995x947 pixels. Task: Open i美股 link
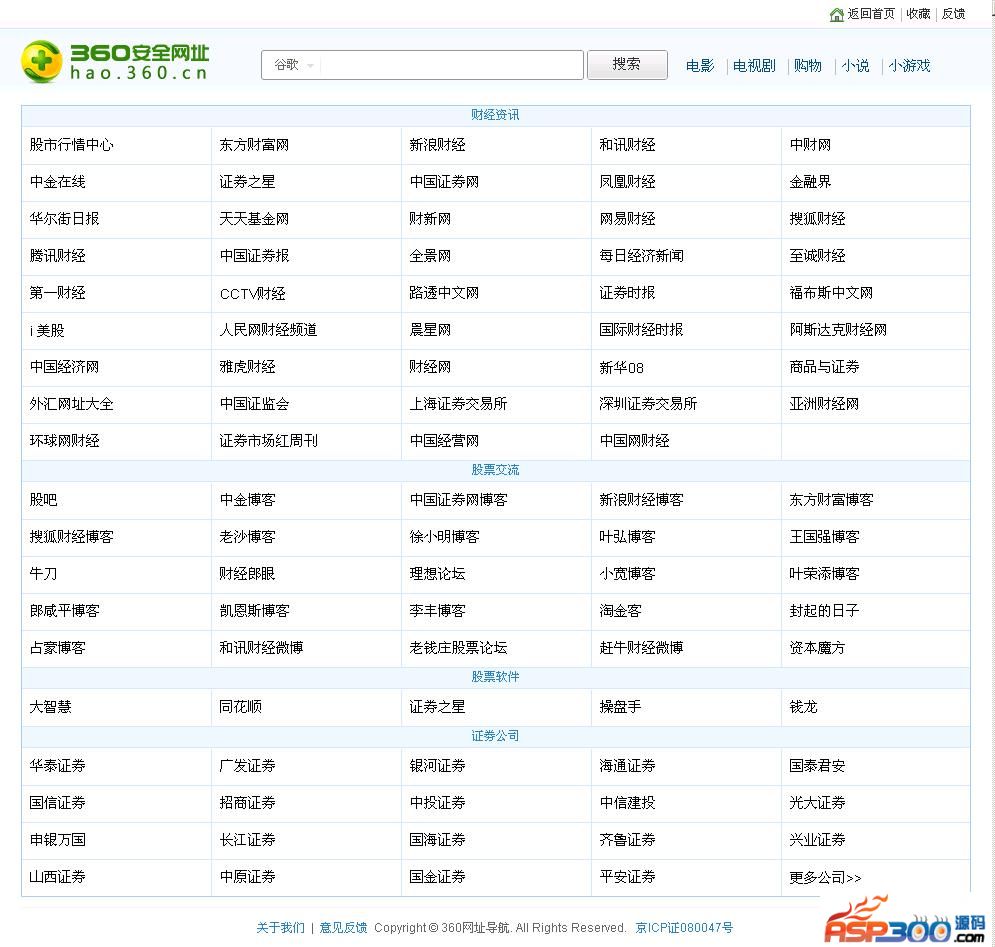click(x=47, y=331)
